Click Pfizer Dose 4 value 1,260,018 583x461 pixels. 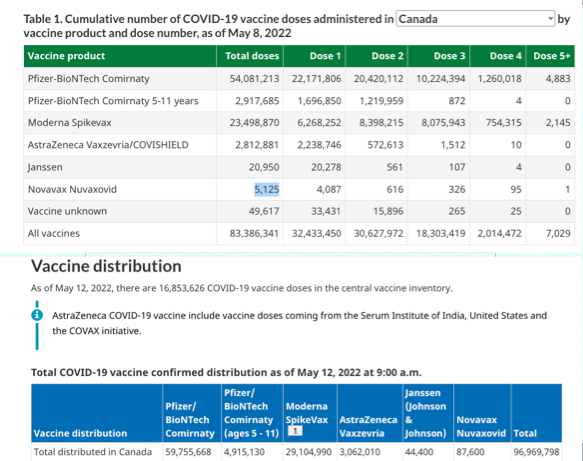point(499,79)
